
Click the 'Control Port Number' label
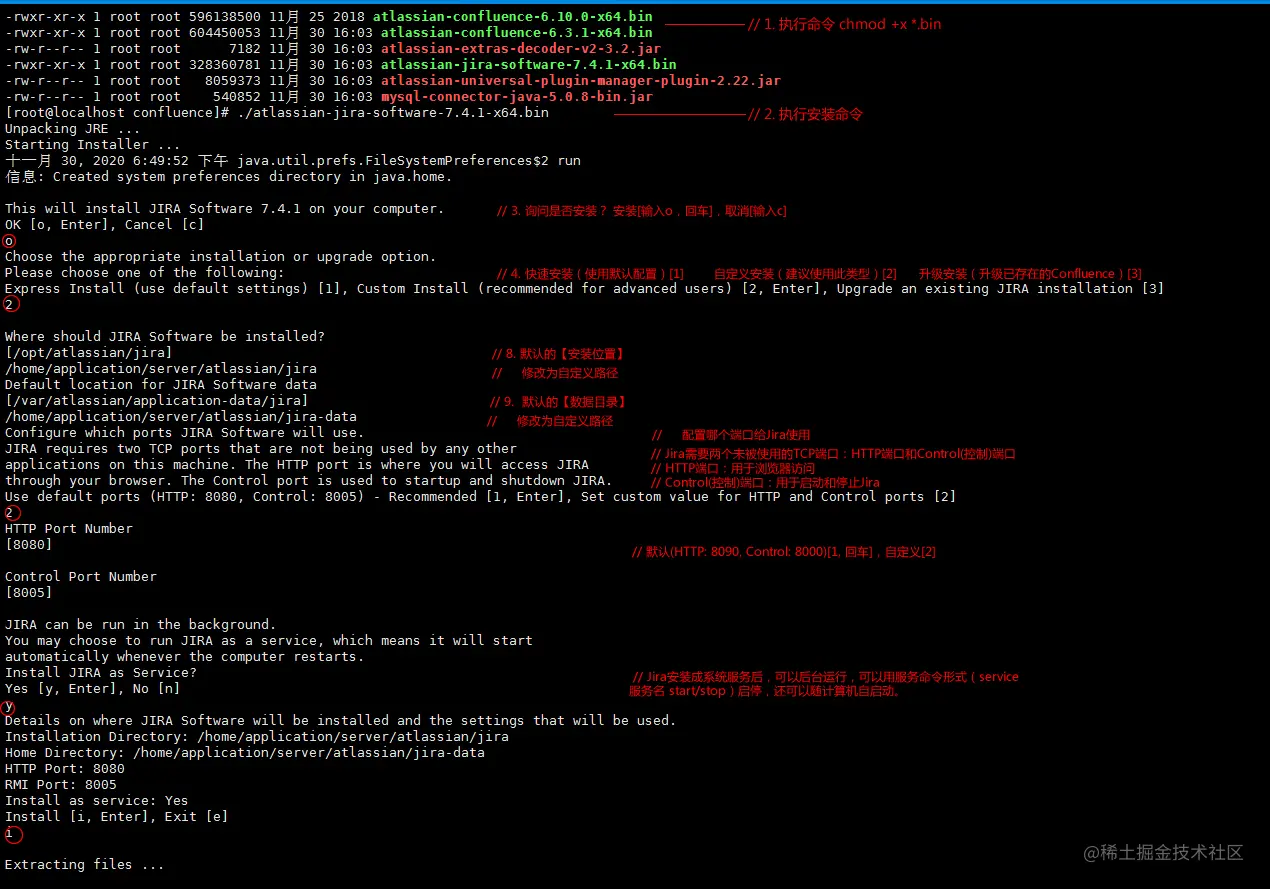click(x=80, y=577)
